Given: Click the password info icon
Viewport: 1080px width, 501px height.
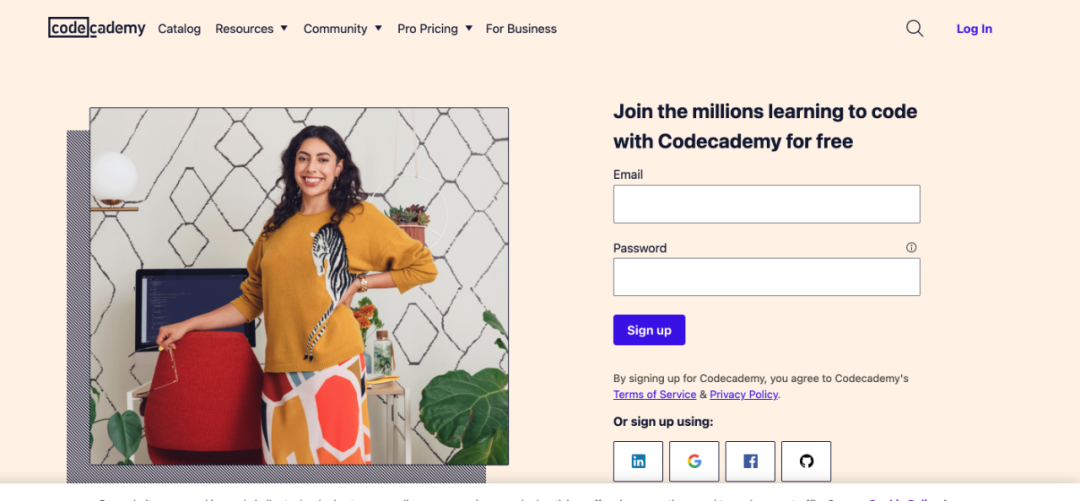Looking at the screenshot, I should click(911, 248).
